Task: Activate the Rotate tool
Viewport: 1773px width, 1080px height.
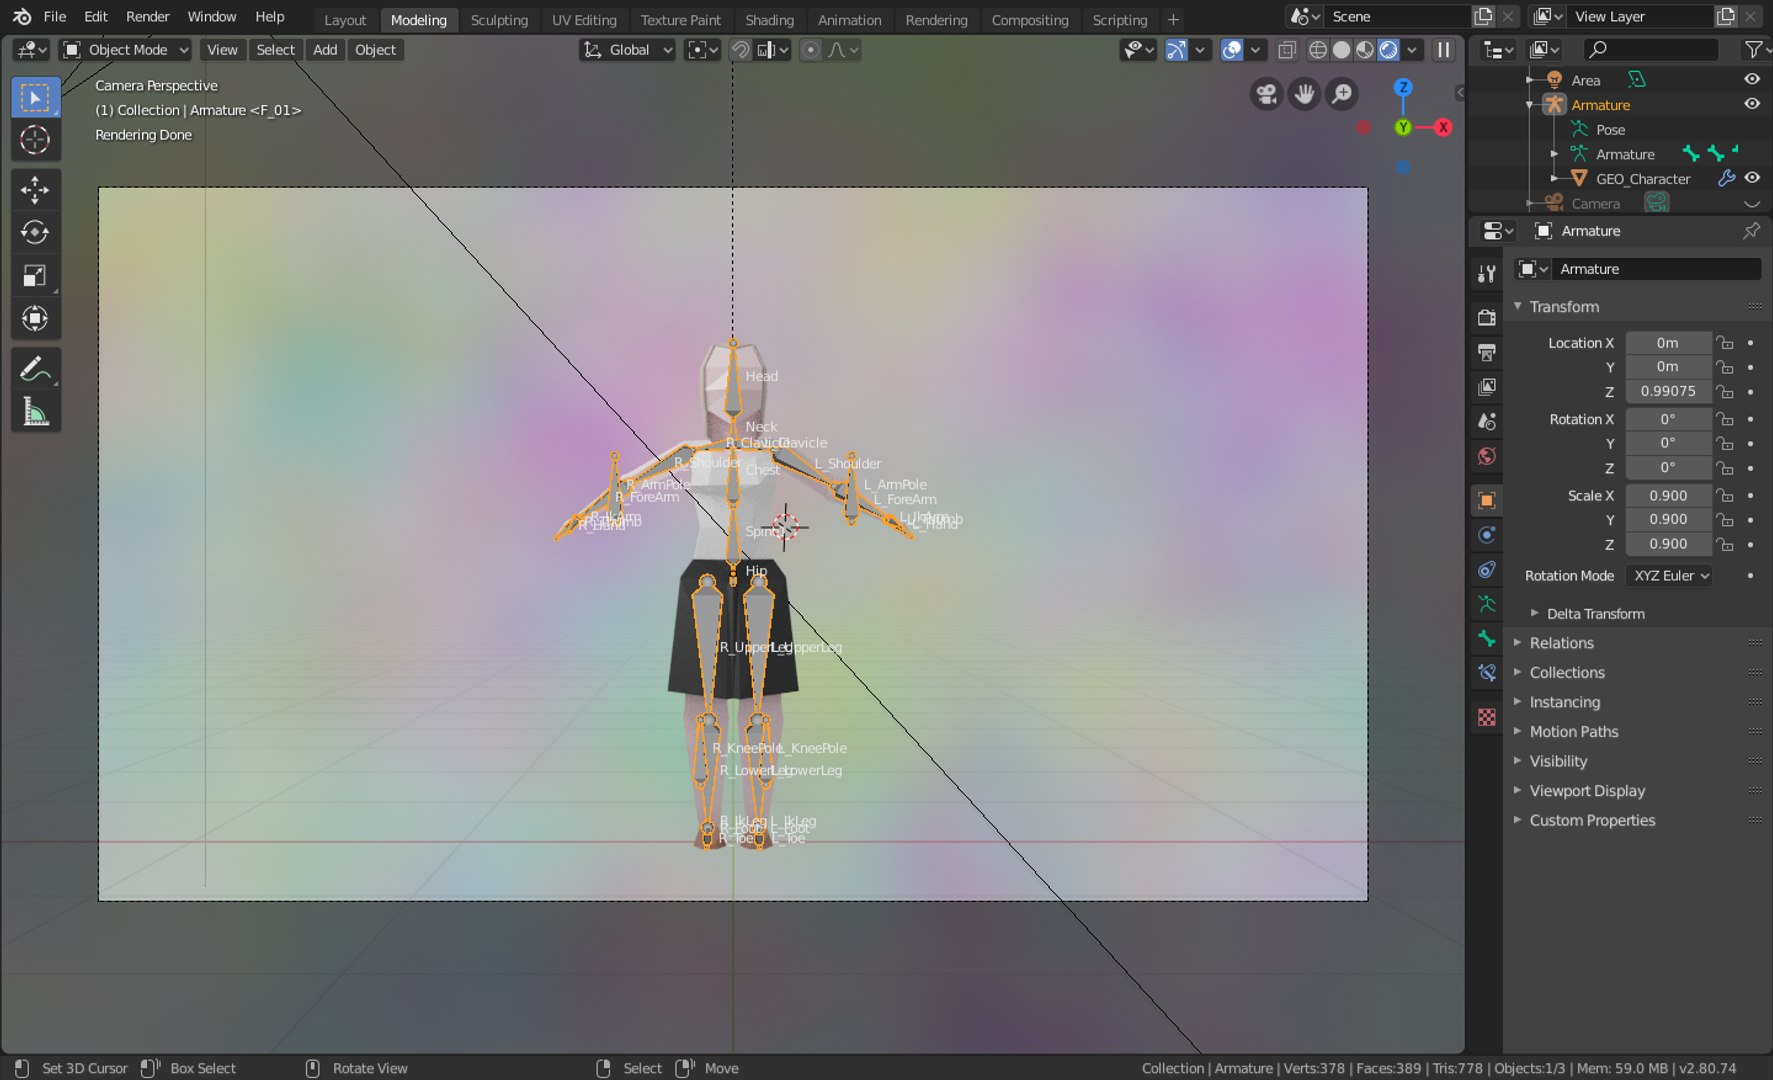Action: [35, 232]
